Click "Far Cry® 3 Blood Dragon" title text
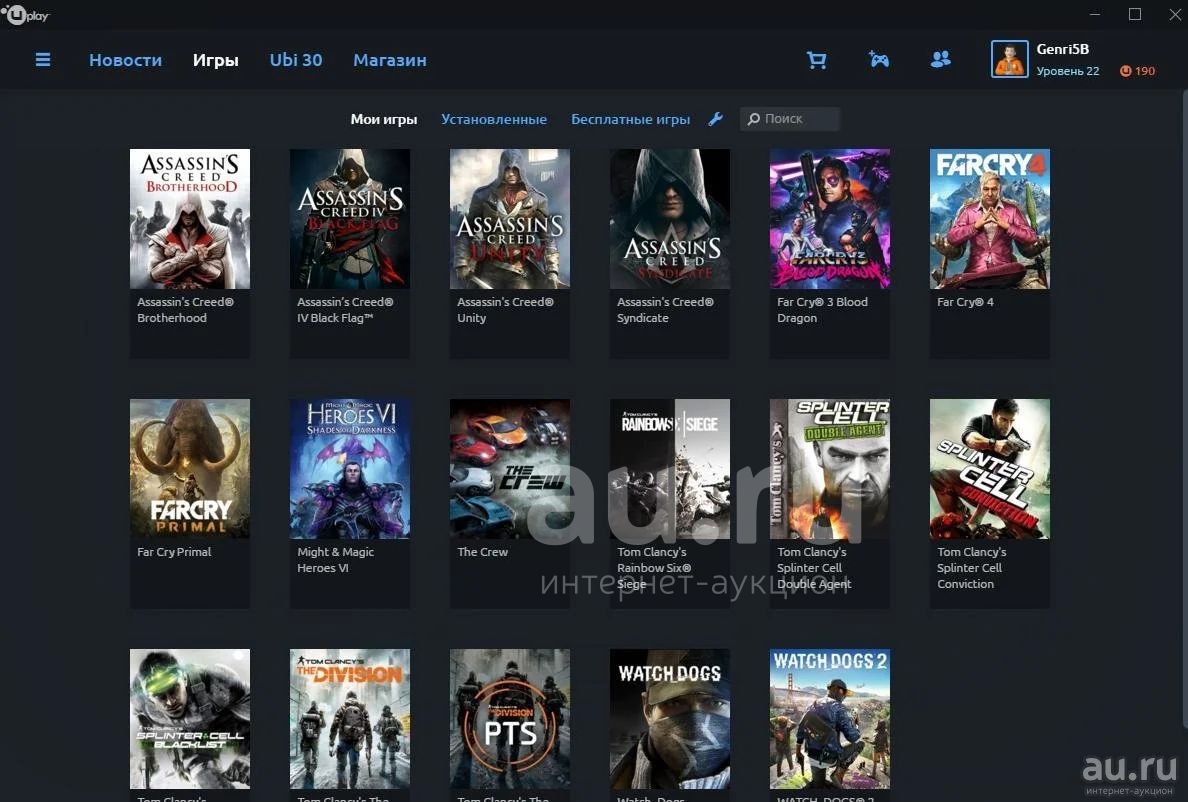Image resolution: width=1188 pixels, height=802 pixels. (x=822, y=310)
